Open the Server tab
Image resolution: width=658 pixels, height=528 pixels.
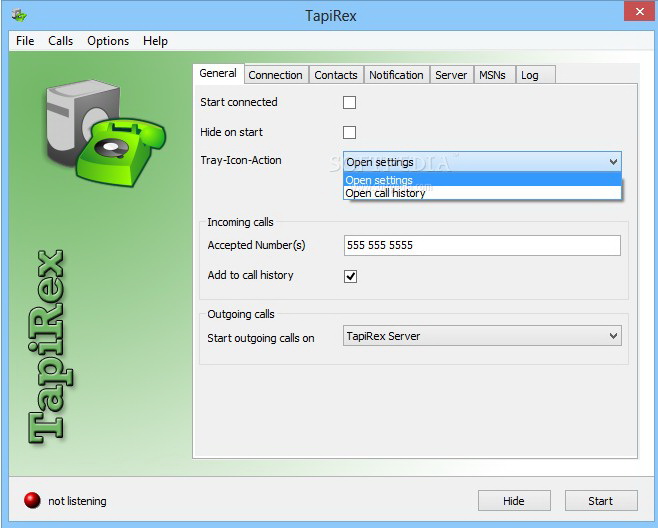pos(451,75)
